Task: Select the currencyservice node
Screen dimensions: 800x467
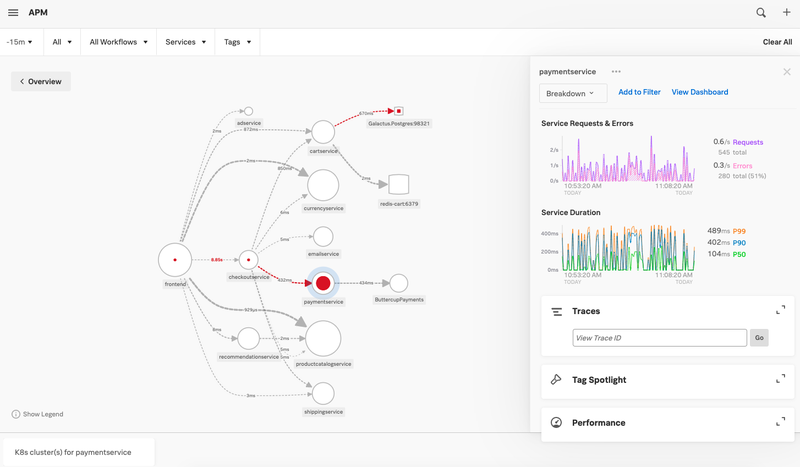Action: click(x=323, y=186)
